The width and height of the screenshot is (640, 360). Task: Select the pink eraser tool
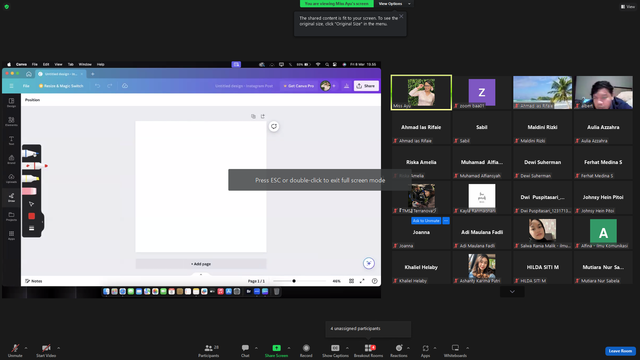point(30,191)
